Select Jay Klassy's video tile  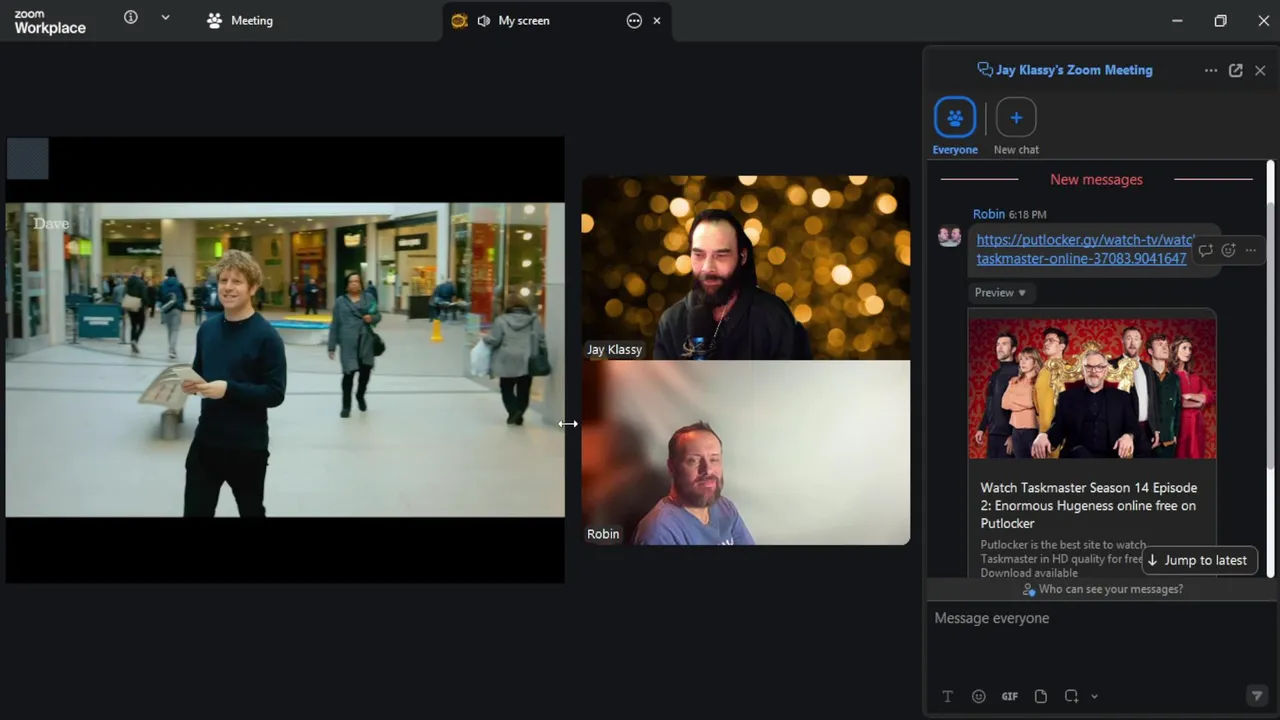pos(746,268)
